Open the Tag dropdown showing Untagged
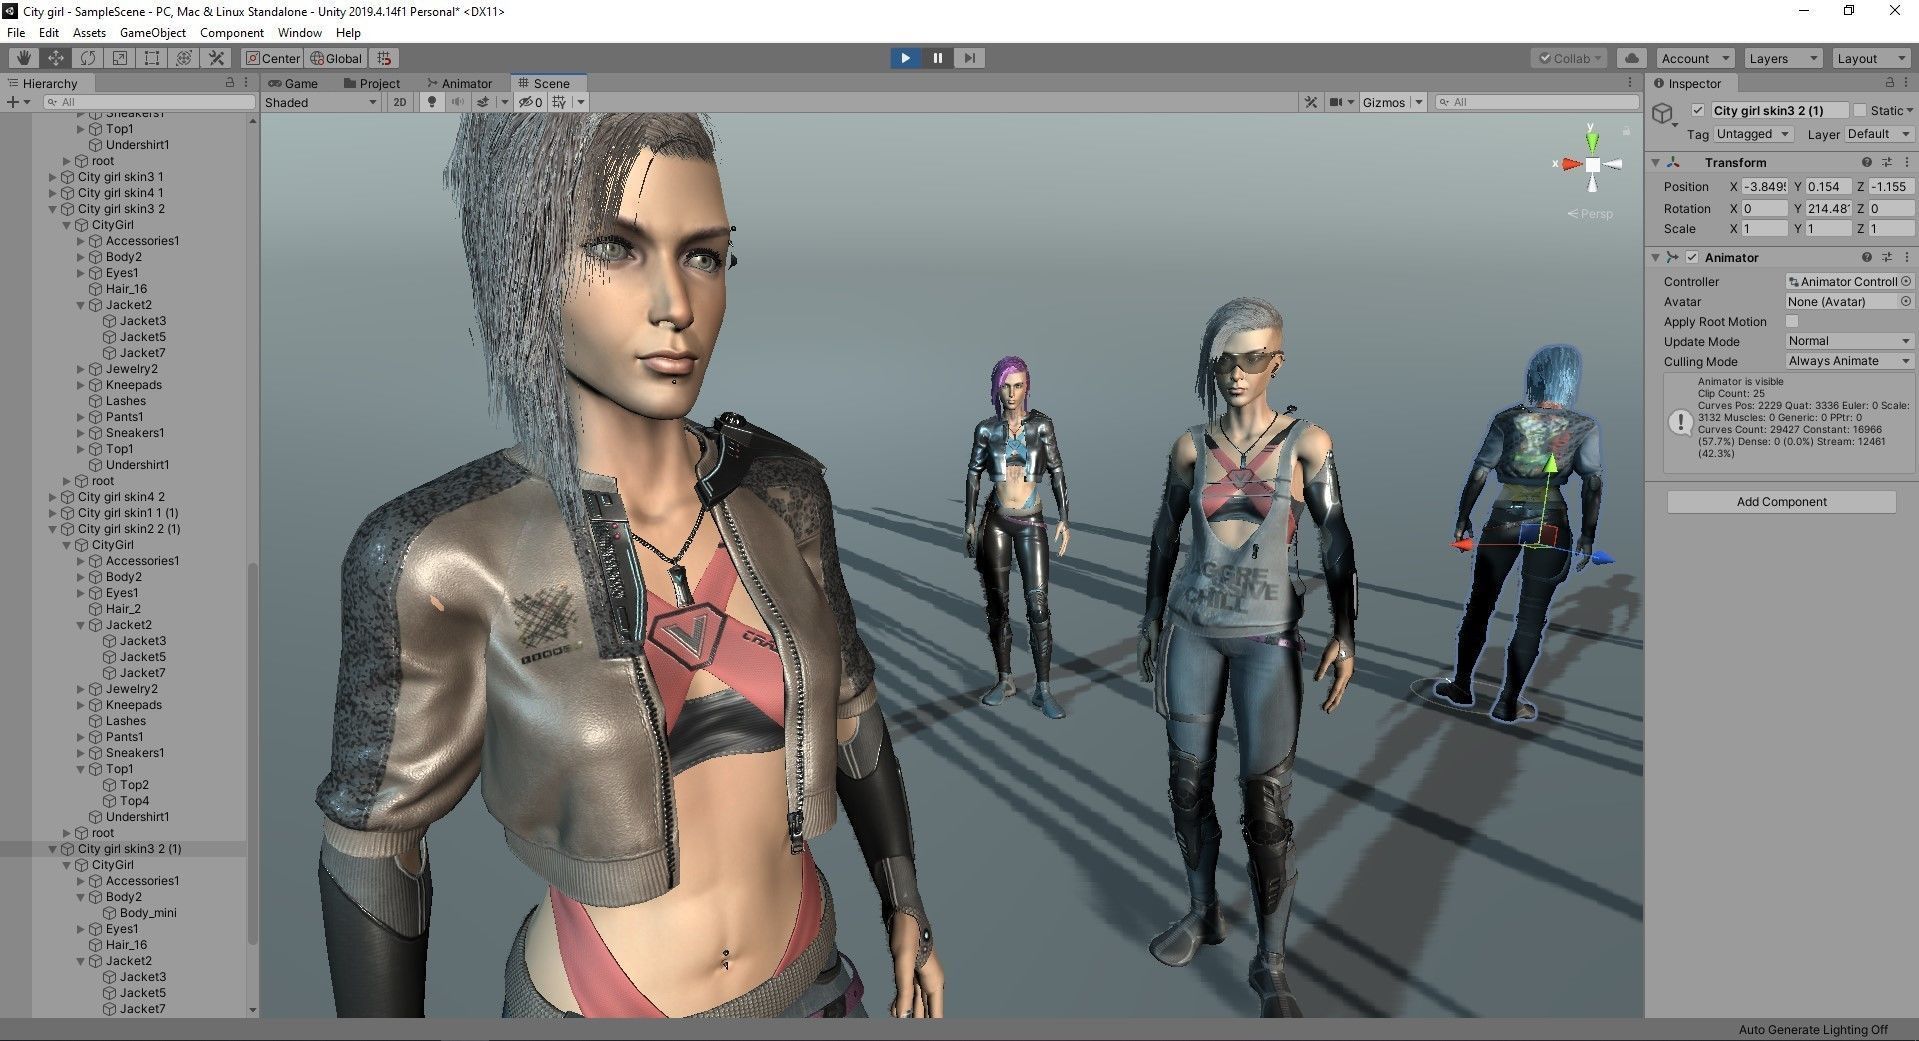Screen dimensions: 1919x1041 1753,134
